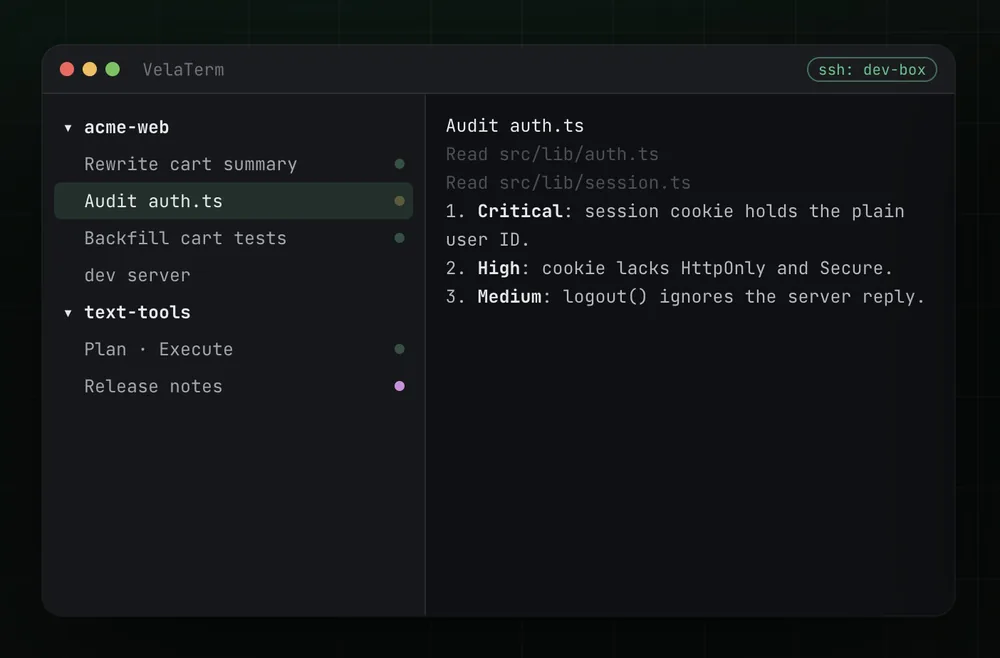The height and width of the screenshot is (658, 1000).
Task: Collapse the text-tools group triangle
Action: (x=68, y=313)
